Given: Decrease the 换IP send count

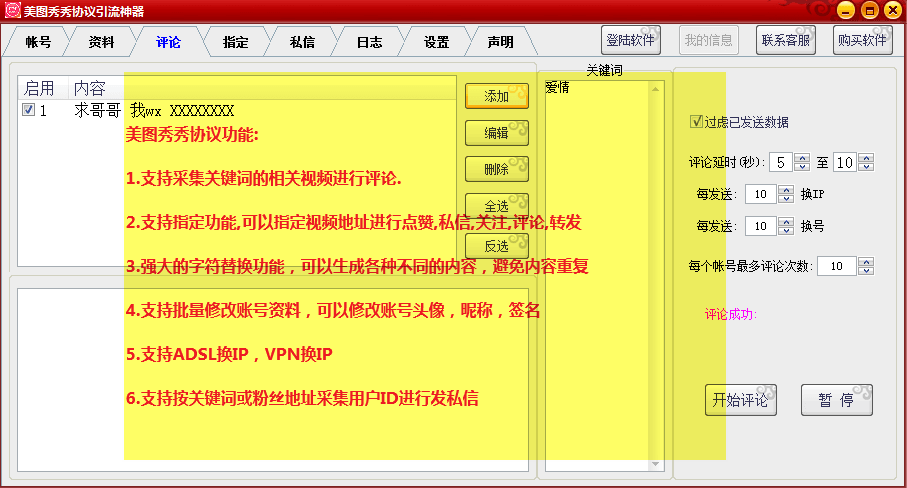Looking at the screenshot, I should tap(786, 198).
